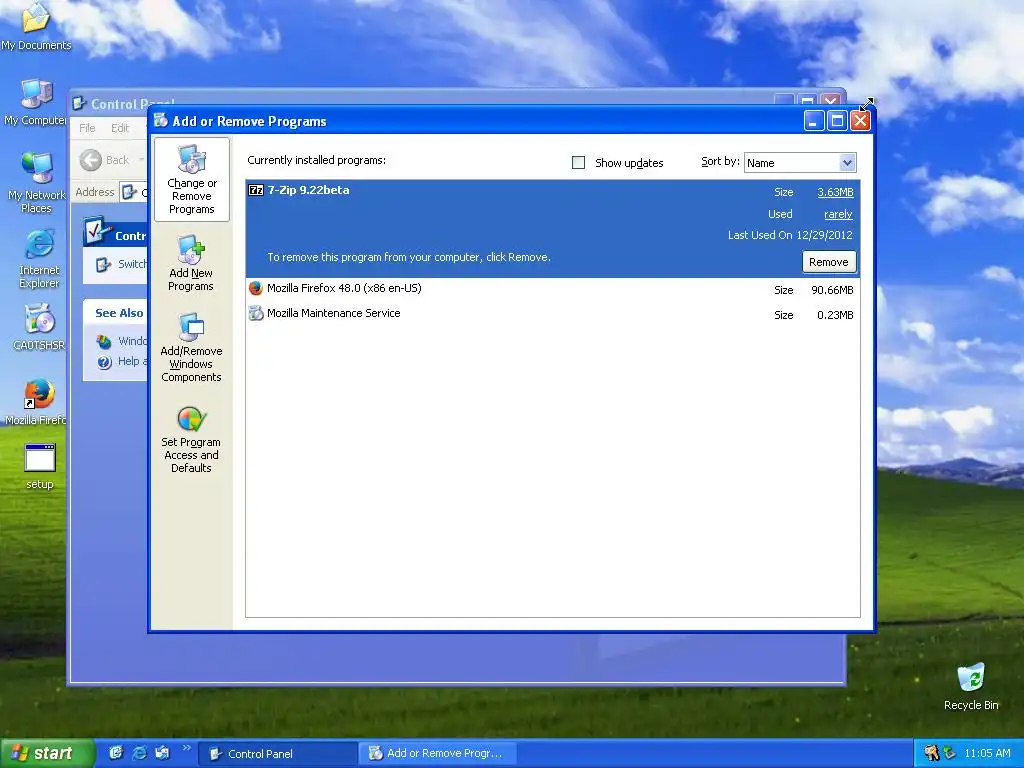Screen dimensions: 1024x768
Task: Open My Computer desktop icon
Action: pyautogui.click(x=36, y=103)
